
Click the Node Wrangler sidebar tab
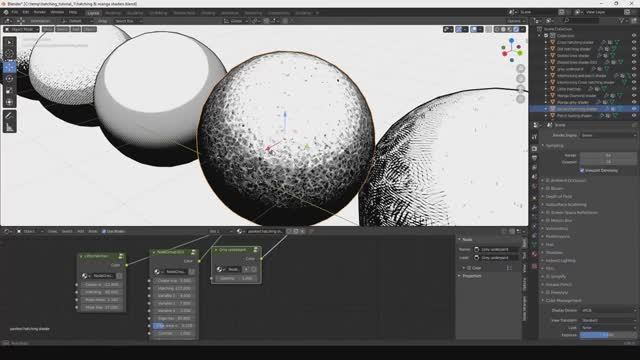pos(524,308)
